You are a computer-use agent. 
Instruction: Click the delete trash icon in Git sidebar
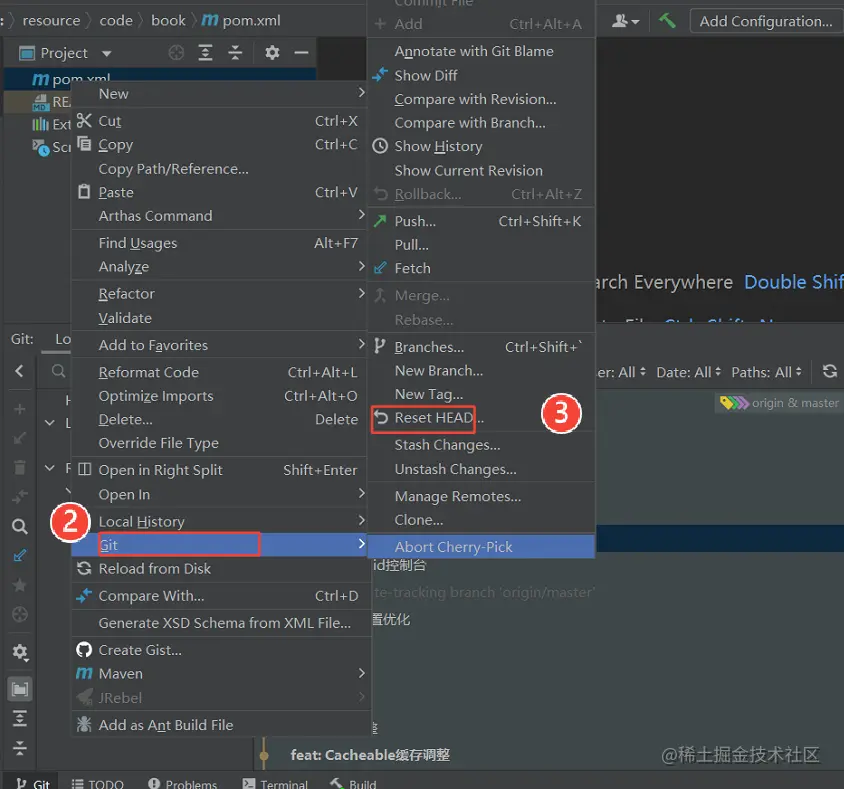click(20, 467)
